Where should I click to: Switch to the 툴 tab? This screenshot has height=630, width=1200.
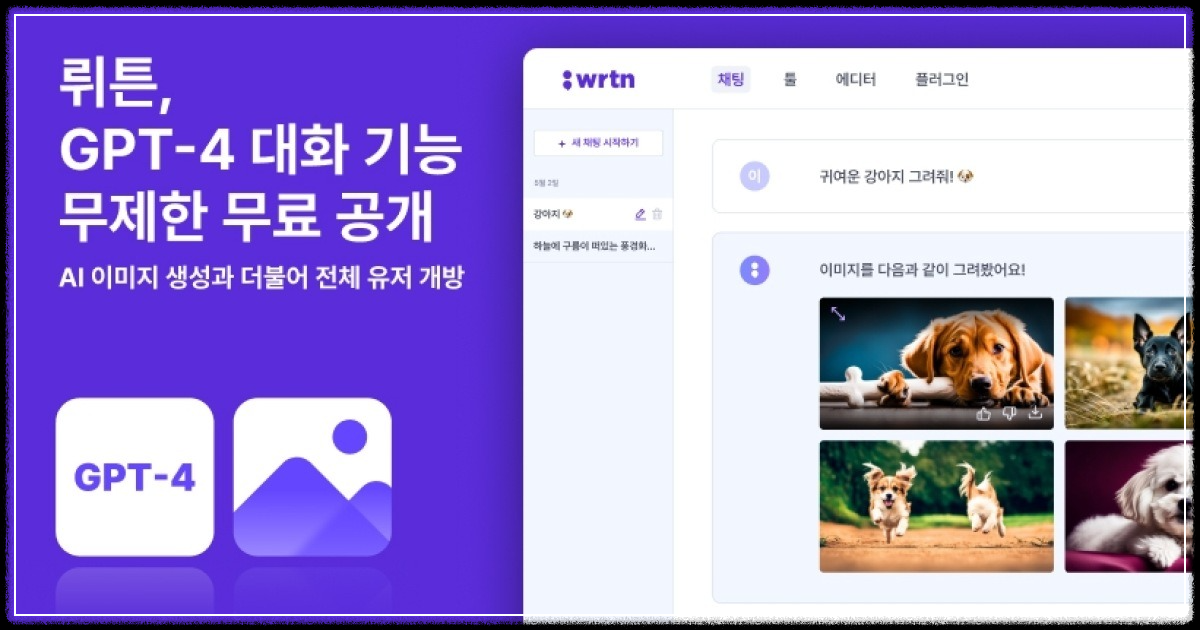[x=790, y=80]
